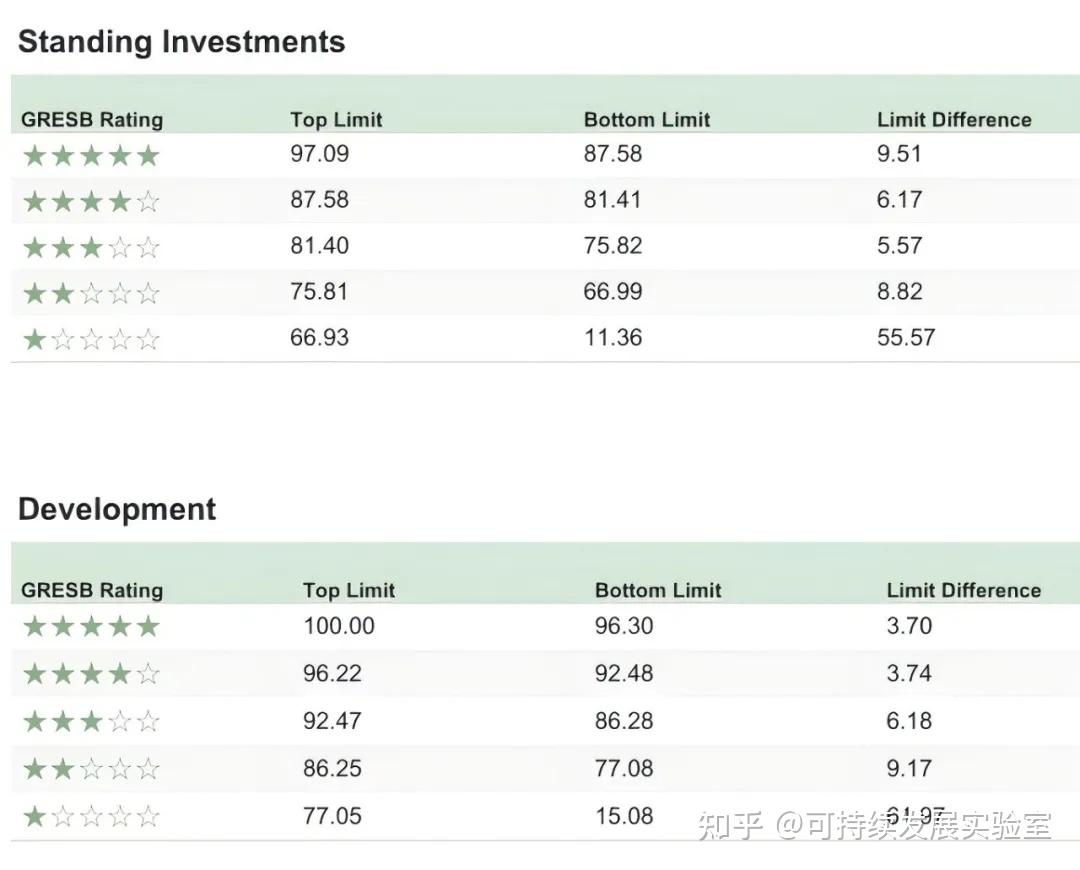1080x870 pixels.
Task: Click the Development section heading
Action: (x=117, y=509)
